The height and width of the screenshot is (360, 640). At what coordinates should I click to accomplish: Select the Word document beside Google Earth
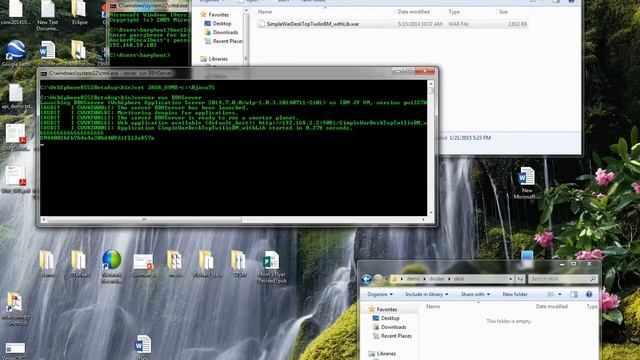coord(47,51)
